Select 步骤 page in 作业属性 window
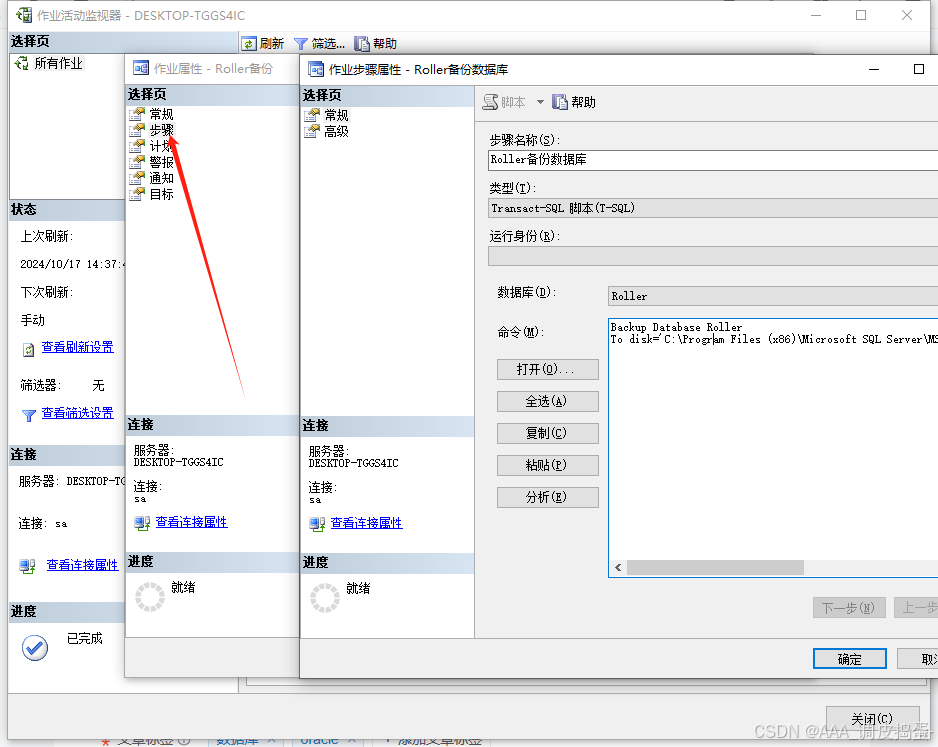938x747 pixels. tap(161, 130)
